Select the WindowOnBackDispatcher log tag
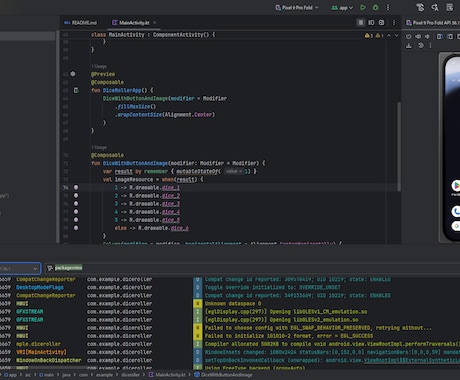Viewport: 460px width, 380px height. tap(49, 360)
